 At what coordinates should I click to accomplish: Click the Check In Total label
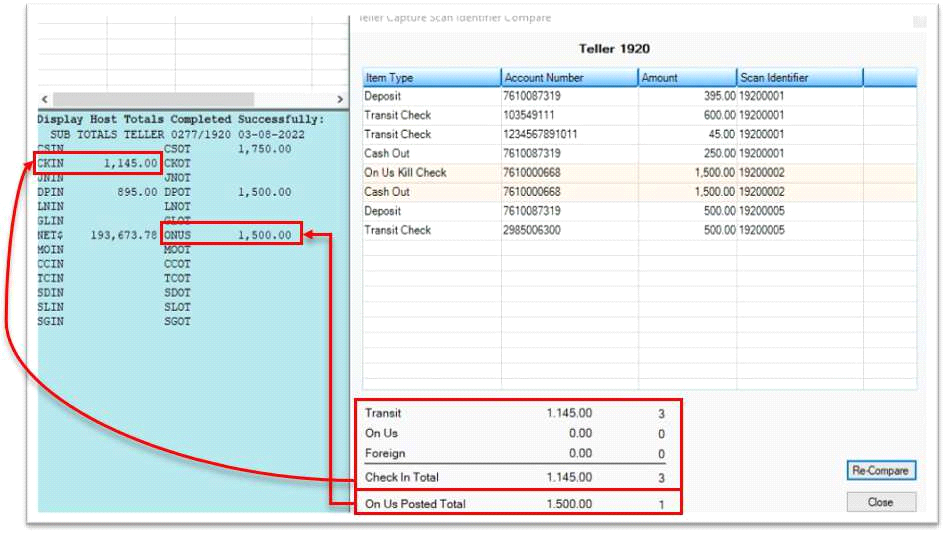[402, 478]
